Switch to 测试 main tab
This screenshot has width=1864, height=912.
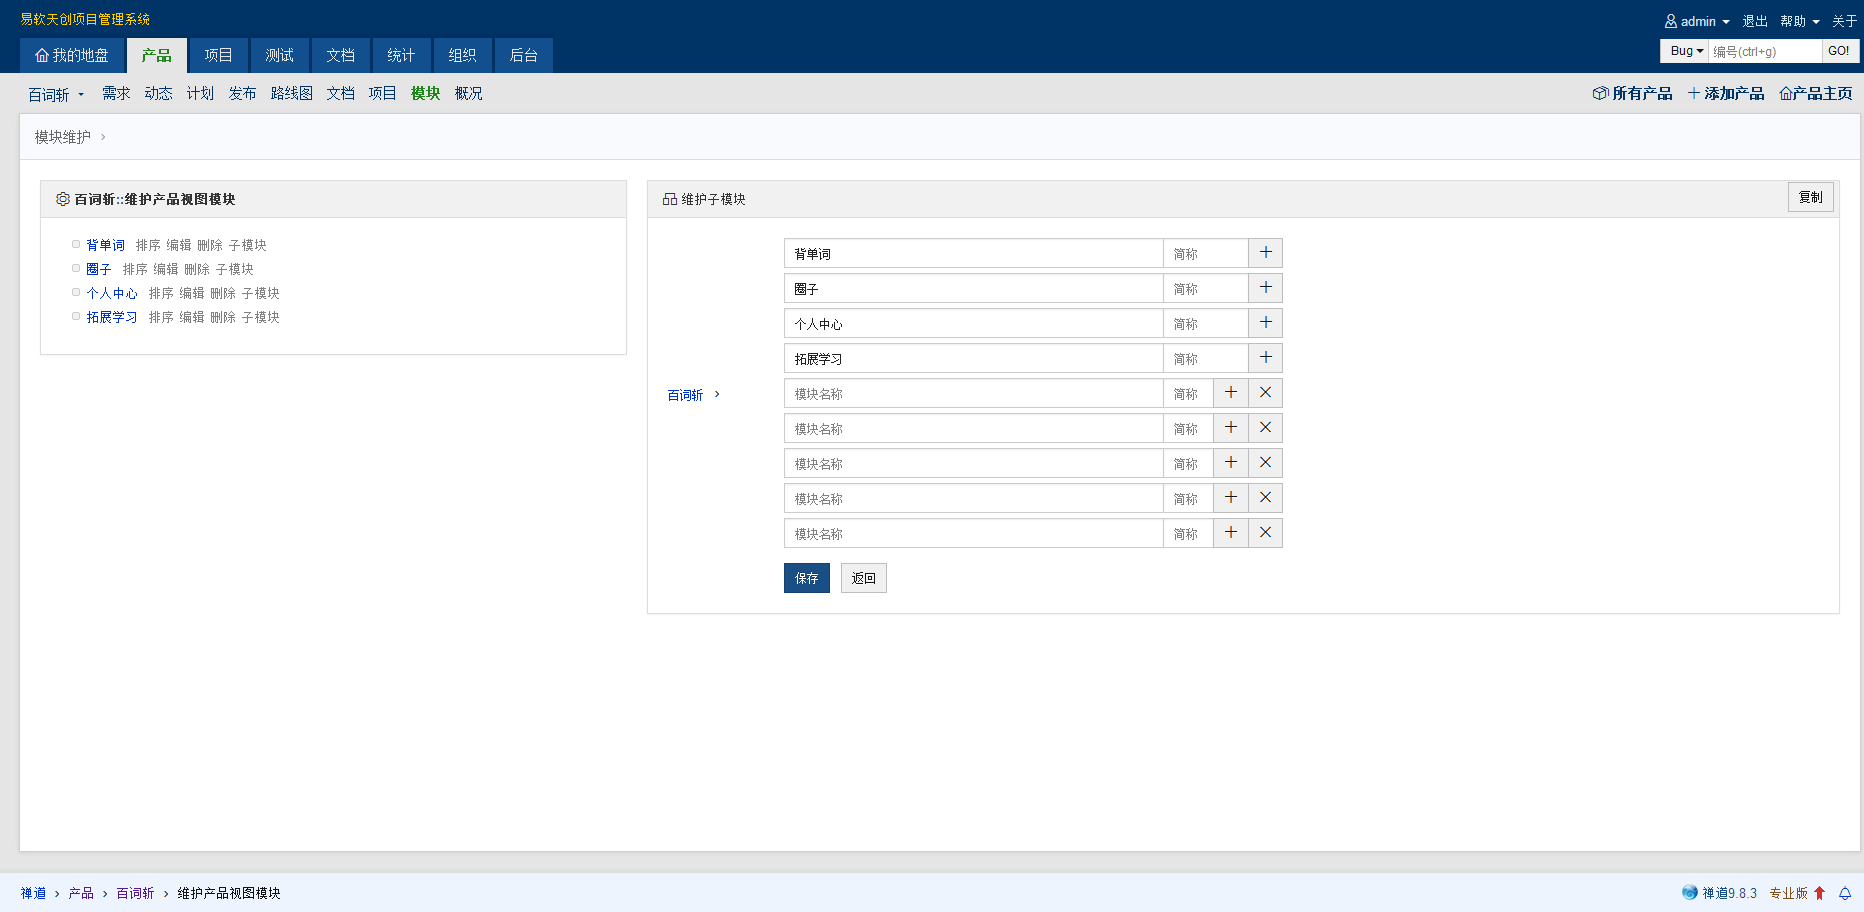280,55
